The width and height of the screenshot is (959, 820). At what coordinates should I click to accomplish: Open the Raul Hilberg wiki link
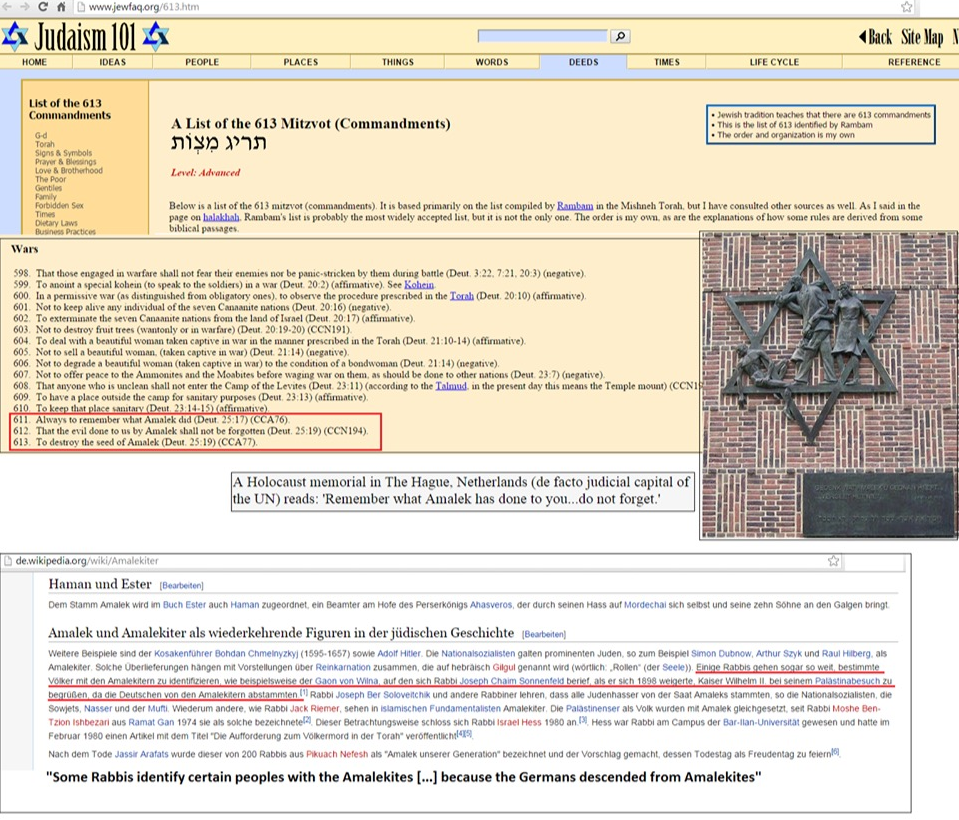click(846, 654)
